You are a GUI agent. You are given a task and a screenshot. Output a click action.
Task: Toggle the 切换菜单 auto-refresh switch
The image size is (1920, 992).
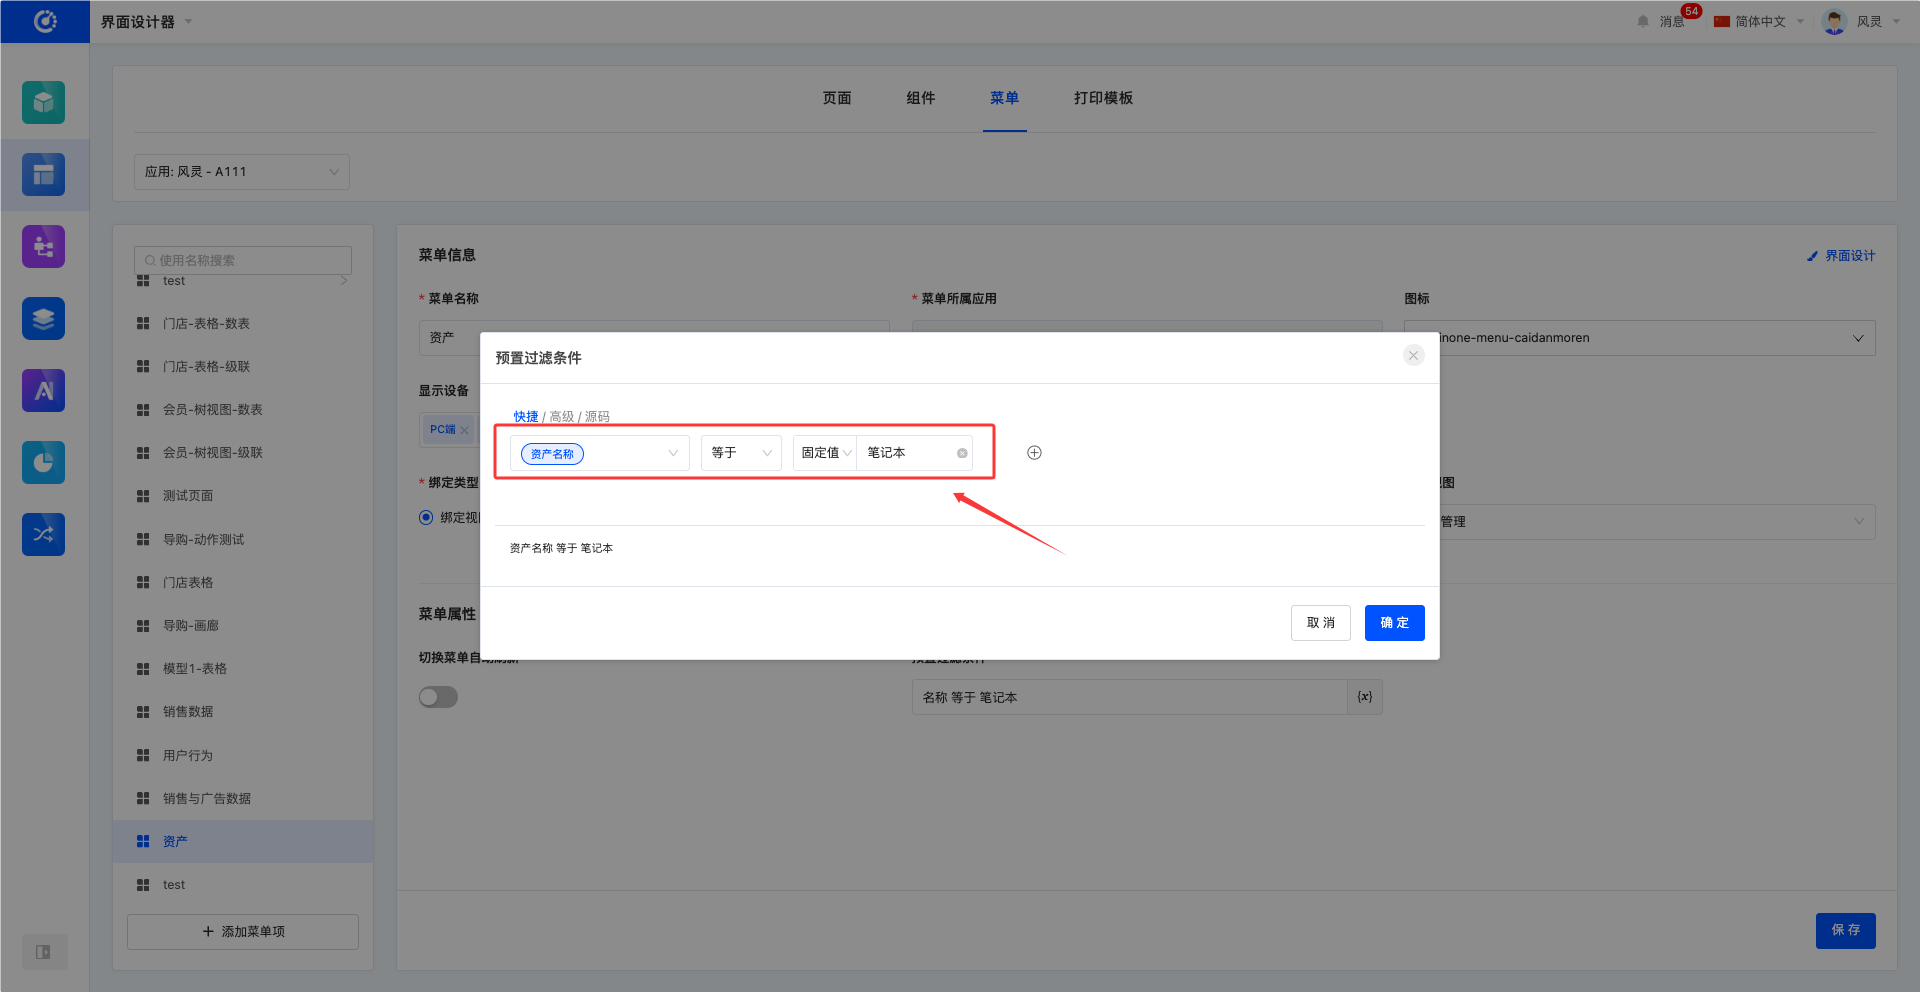point(438,697)
